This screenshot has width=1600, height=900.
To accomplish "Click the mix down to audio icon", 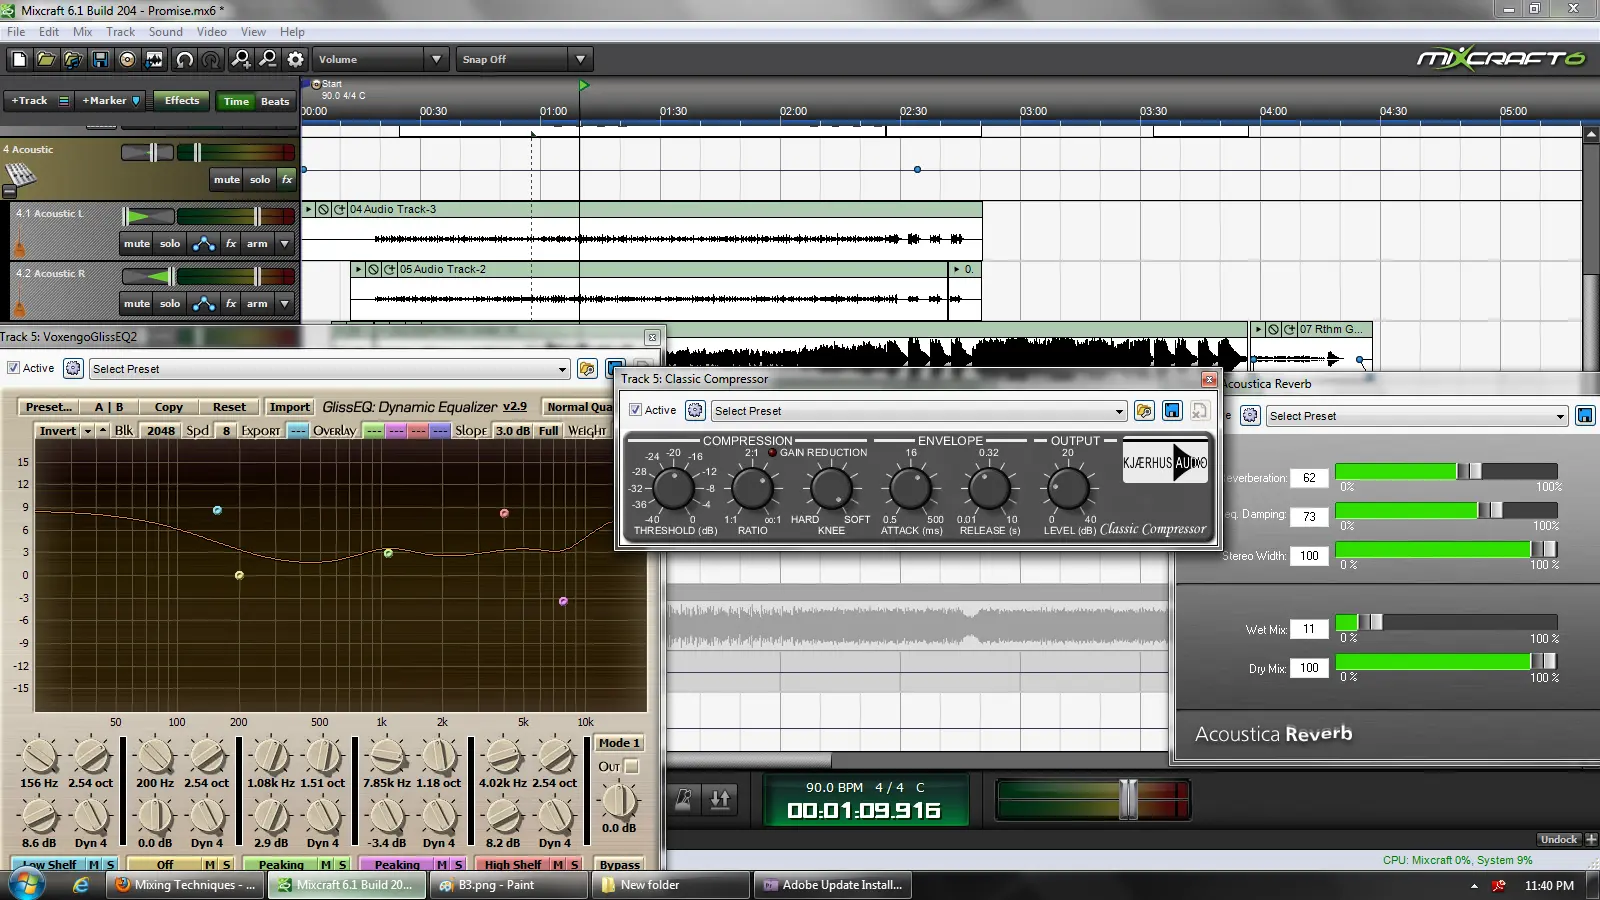I will 154,60.
